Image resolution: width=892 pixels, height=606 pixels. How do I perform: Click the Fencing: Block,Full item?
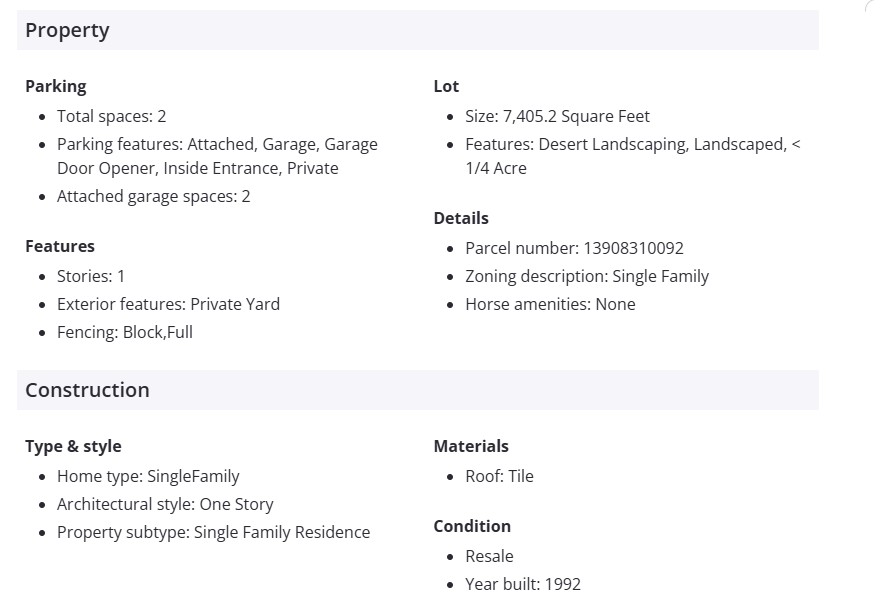[124, 332]
